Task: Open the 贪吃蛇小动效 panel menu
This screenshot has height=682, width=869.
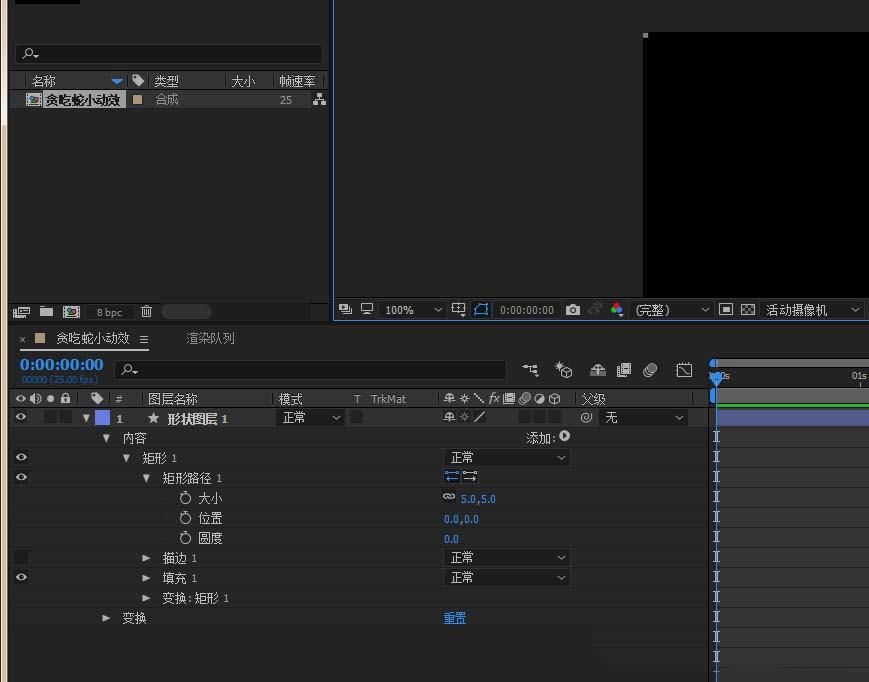Action: pos(144,339)
